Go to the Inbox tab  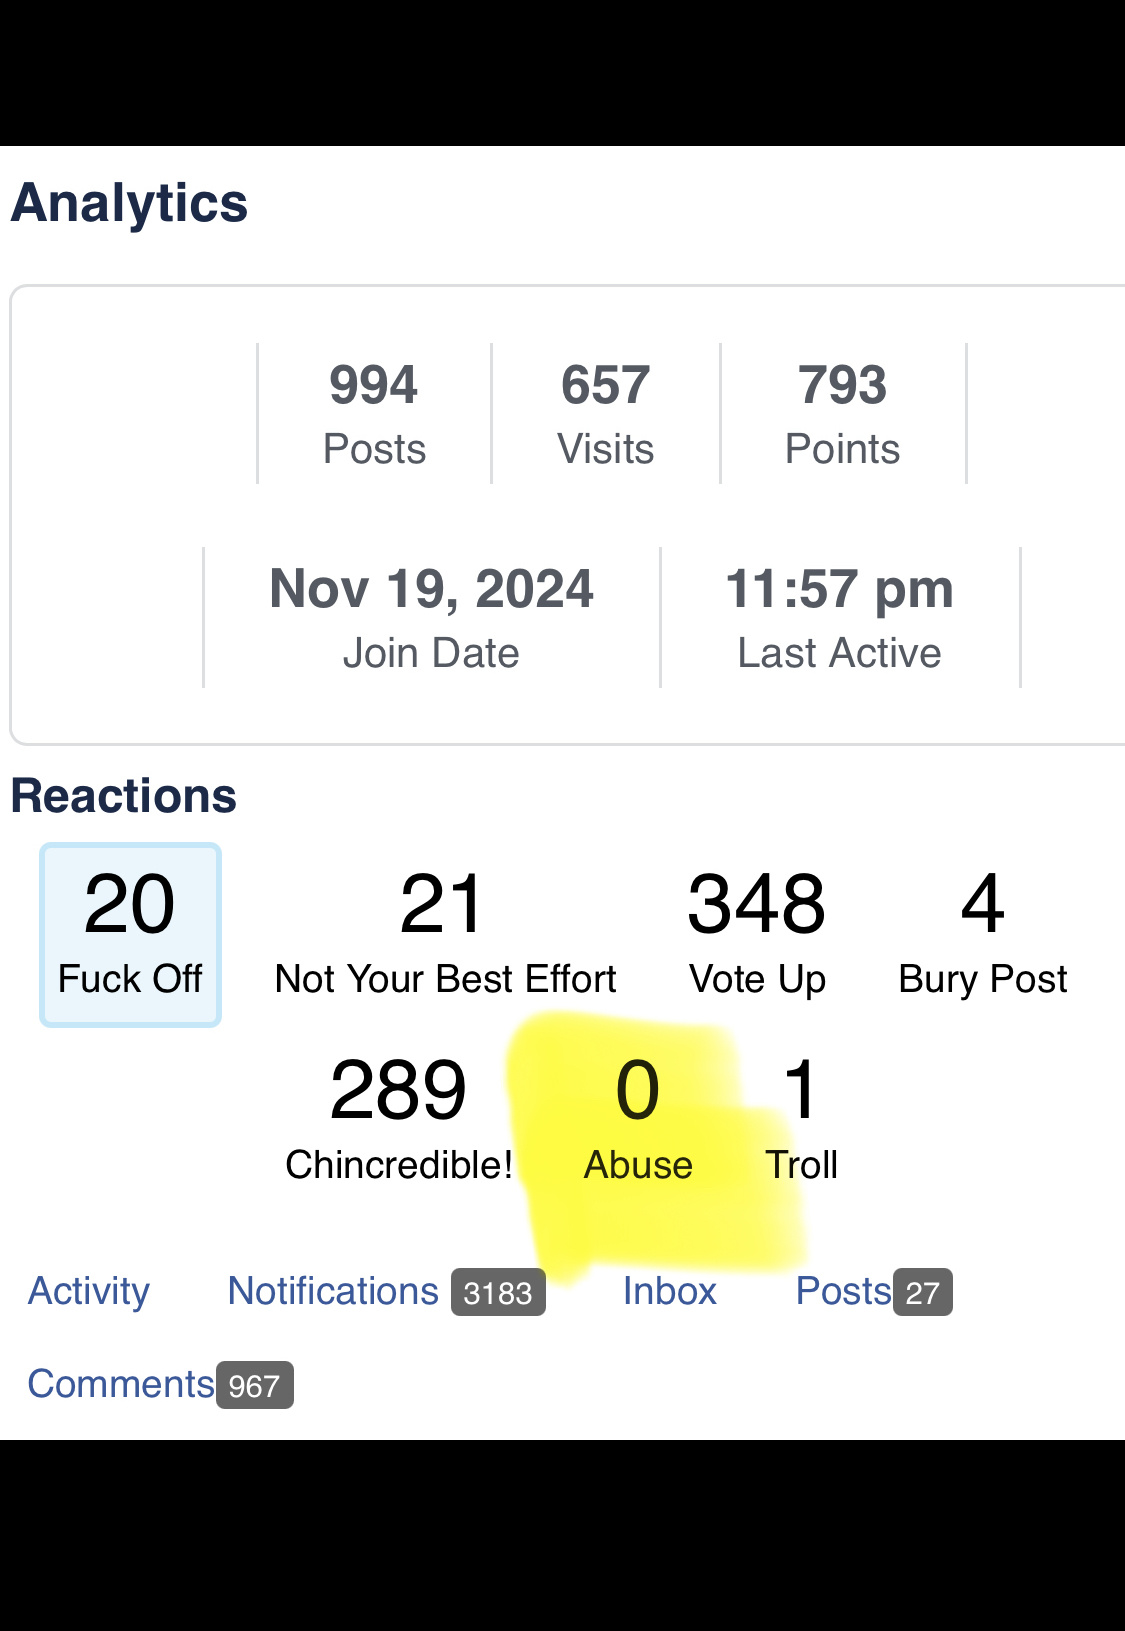(669, 1291)
